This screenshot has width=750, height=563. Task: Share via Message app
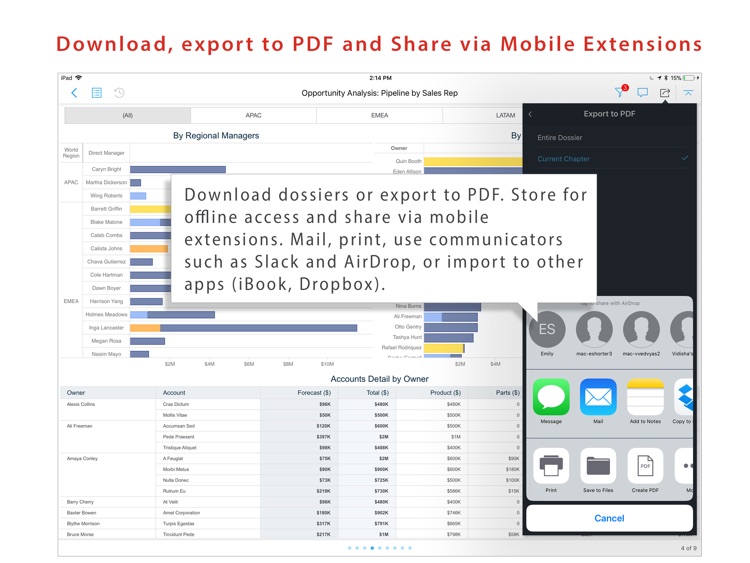tap(551, 401)
